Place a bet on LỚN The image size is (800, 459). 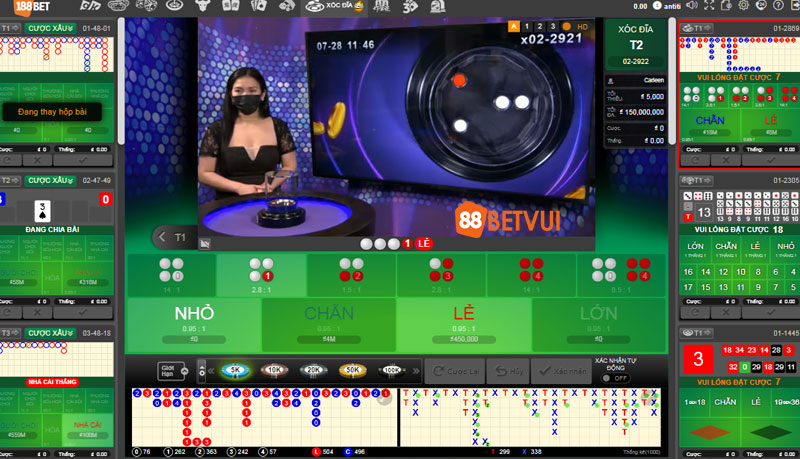[598, 324]
